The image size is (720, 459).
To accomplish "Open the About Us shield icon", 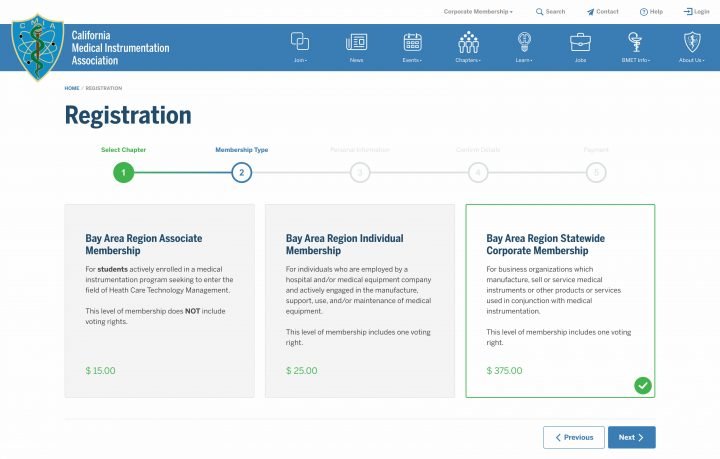I will pos(692,42).
